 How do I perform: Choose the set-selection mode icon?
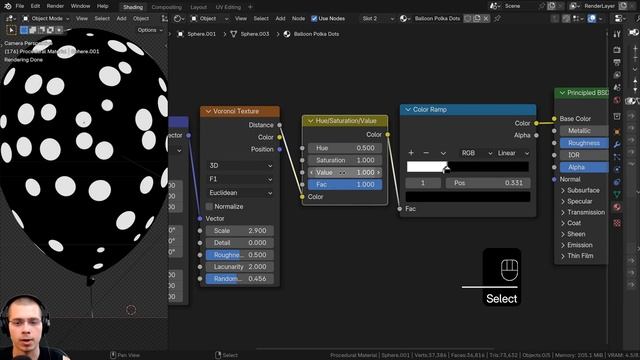24,30
